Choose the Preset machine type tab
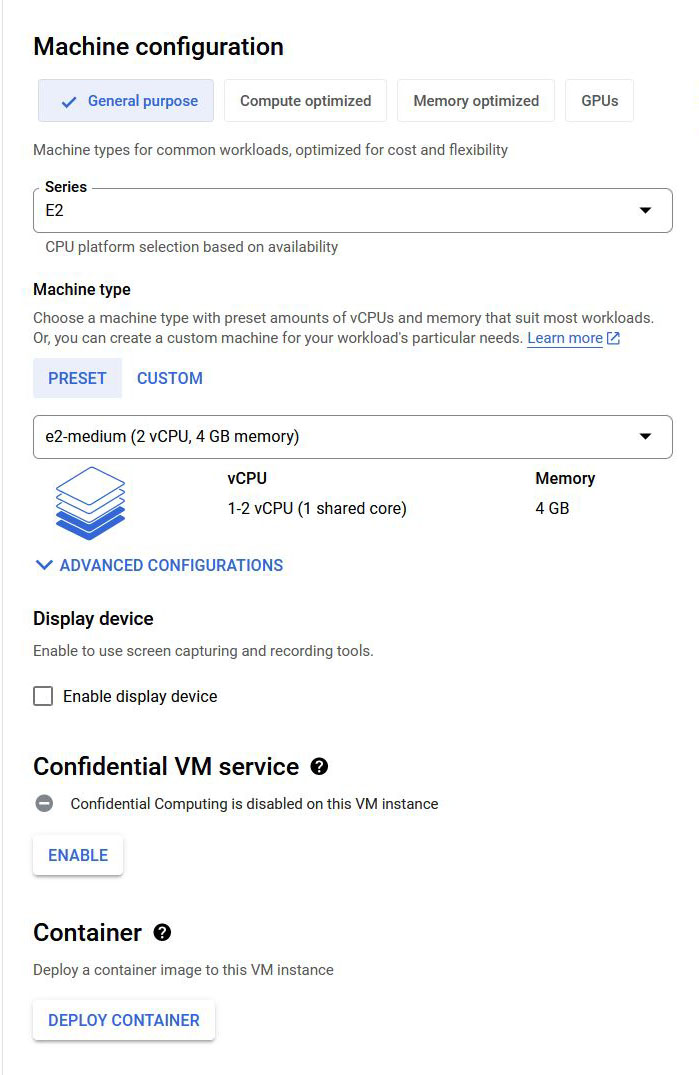The image size is (699, 1075). (x=77, y=378)
